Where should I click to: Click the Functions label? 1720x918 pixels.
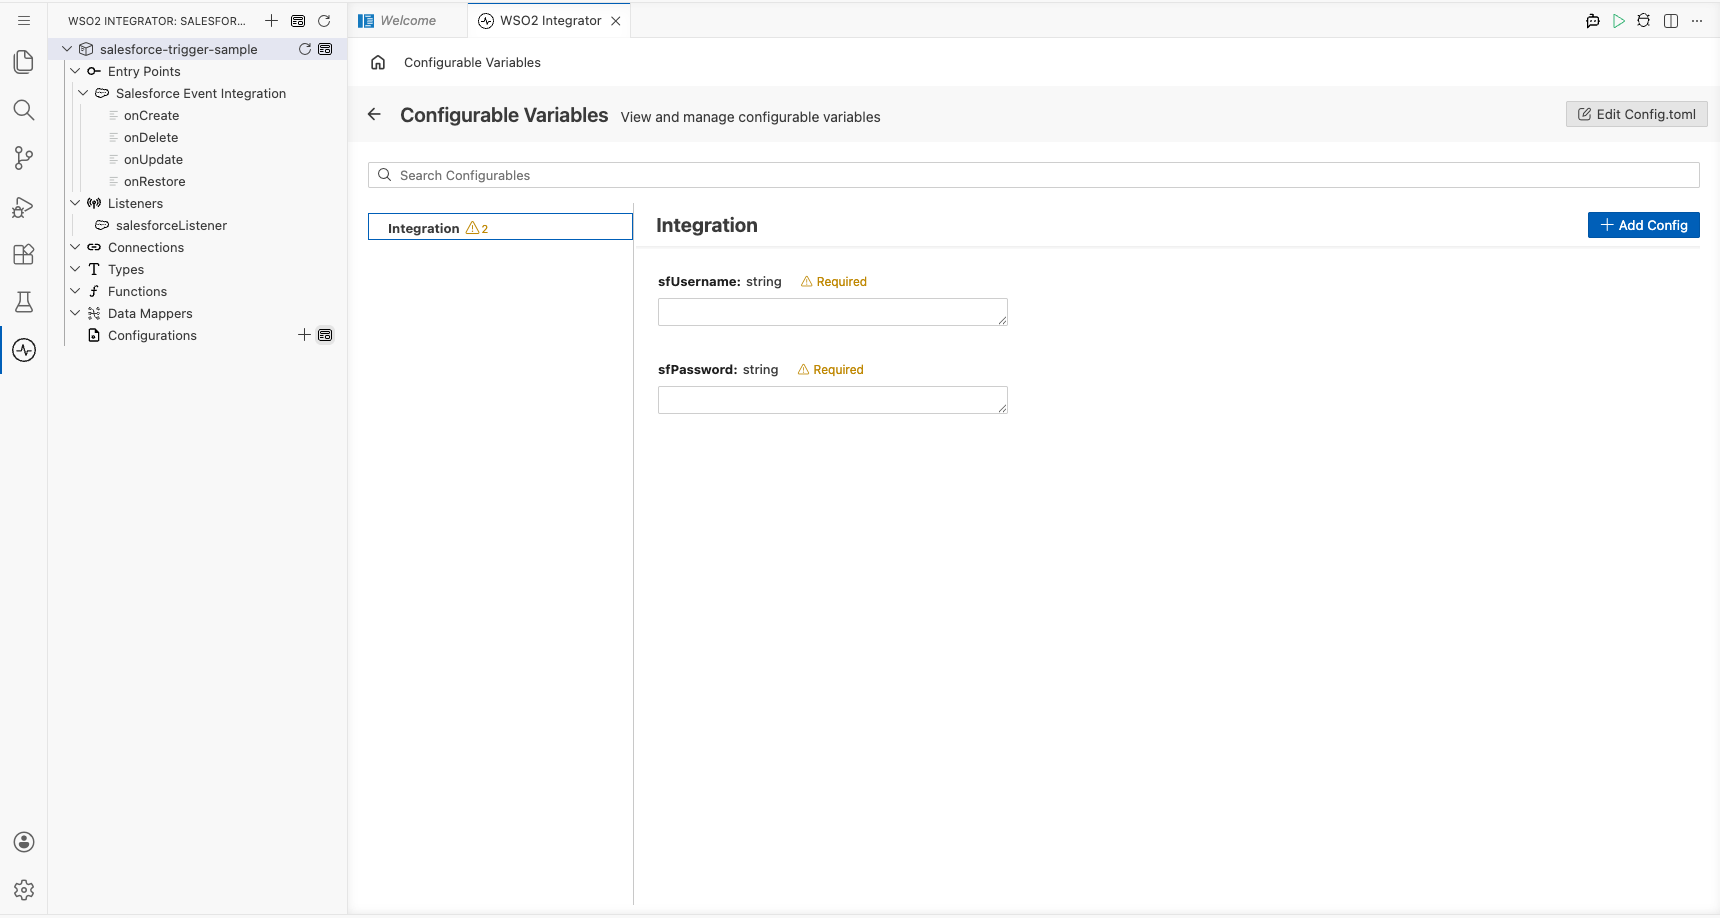(x=137, y=291)
